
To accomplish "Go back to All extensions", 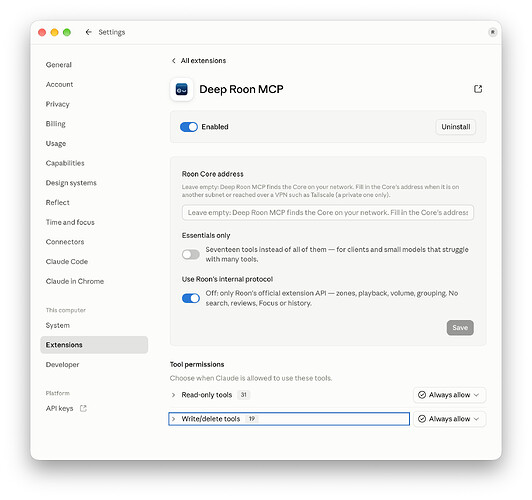I will (x=203, y=61).
